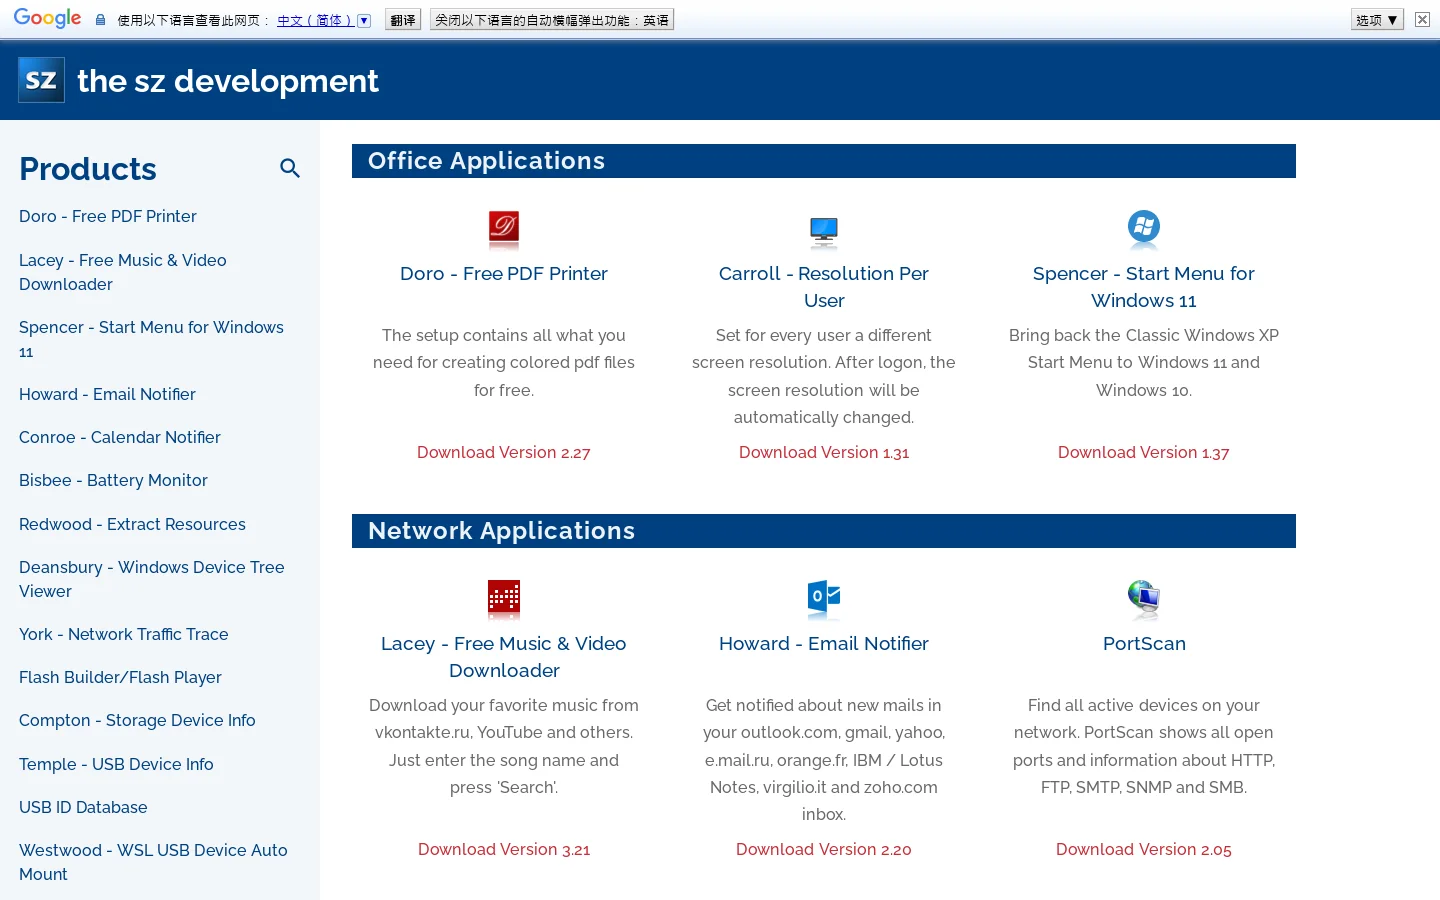Open the Products search magnifier icon

pos(290,168)
